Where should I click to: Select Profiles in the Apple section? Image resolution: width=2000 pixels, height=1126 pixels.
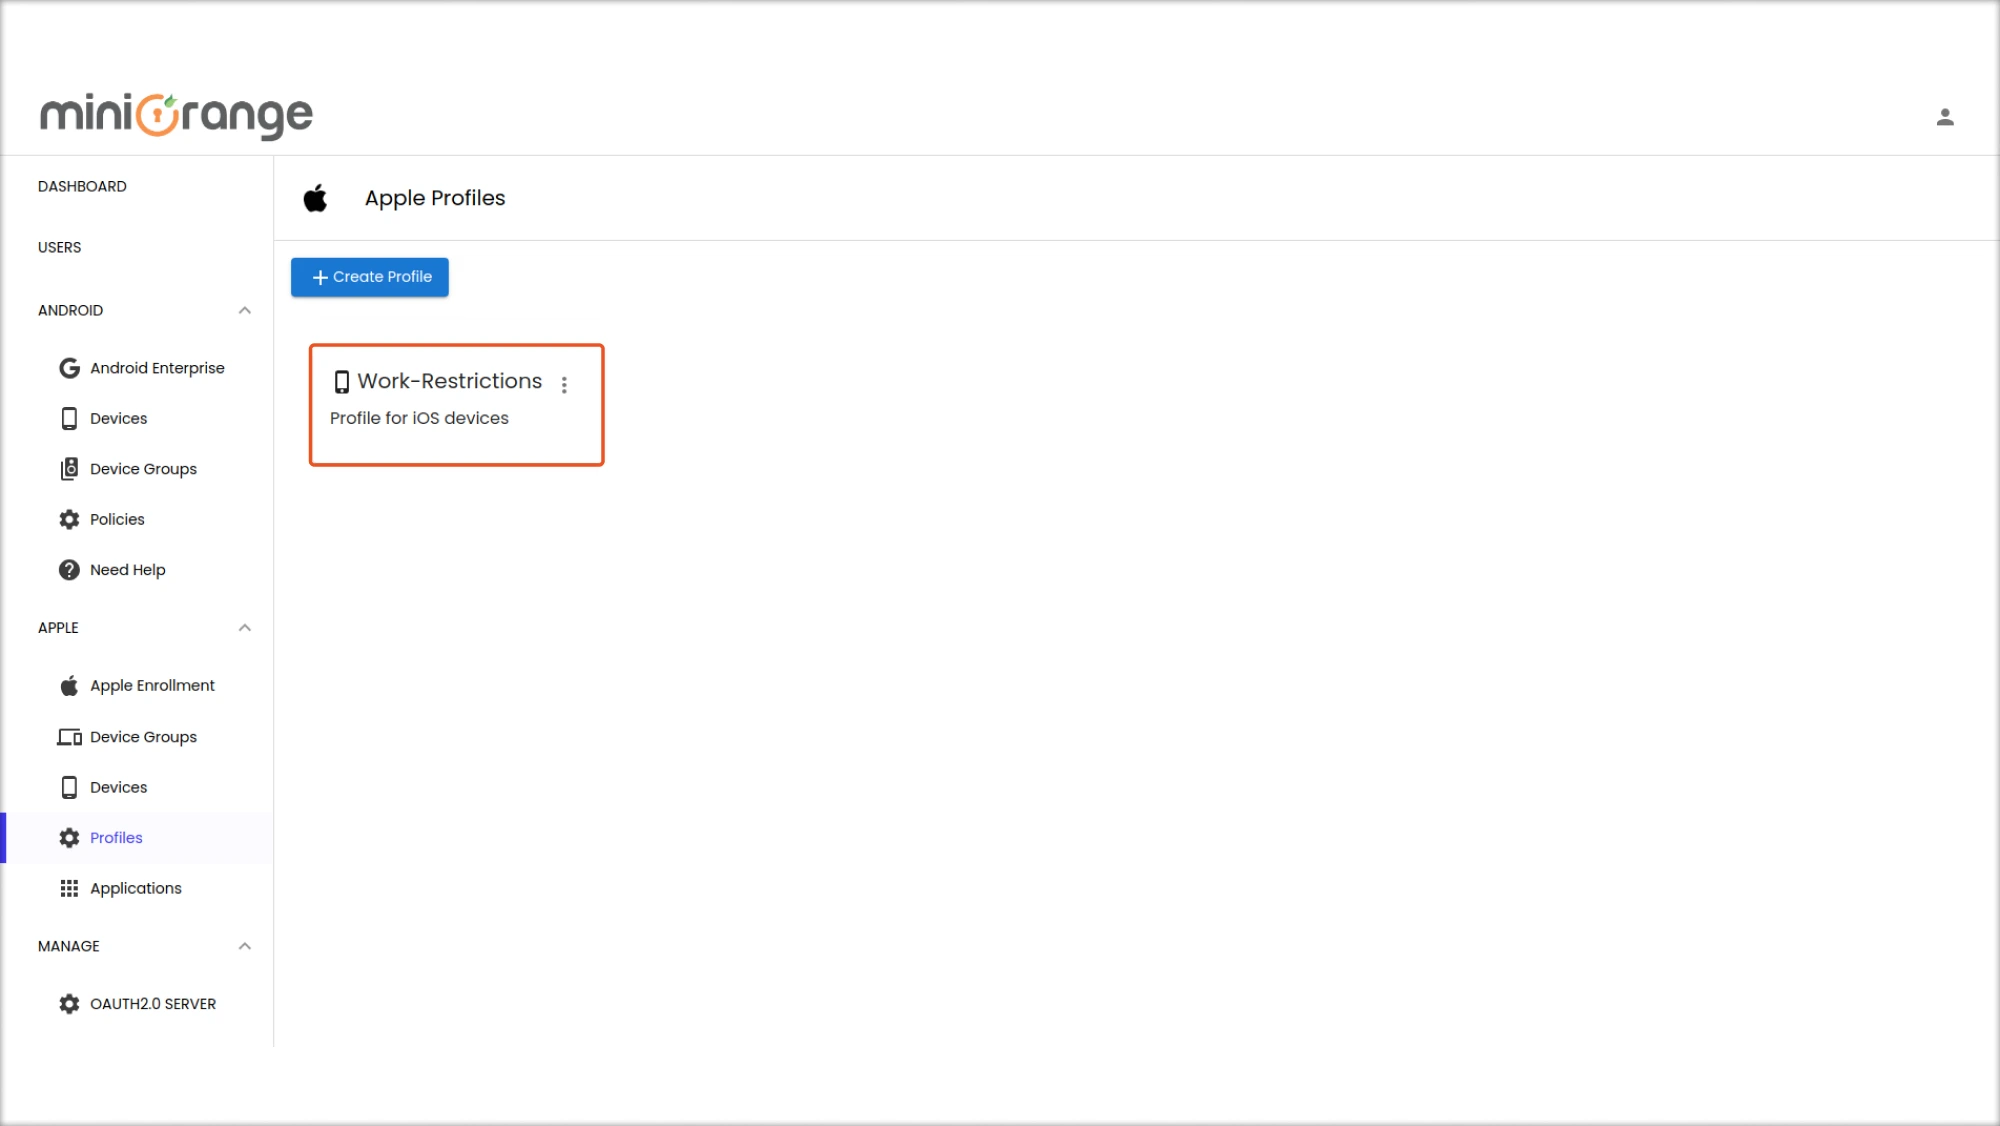click(x=115, y=837)
